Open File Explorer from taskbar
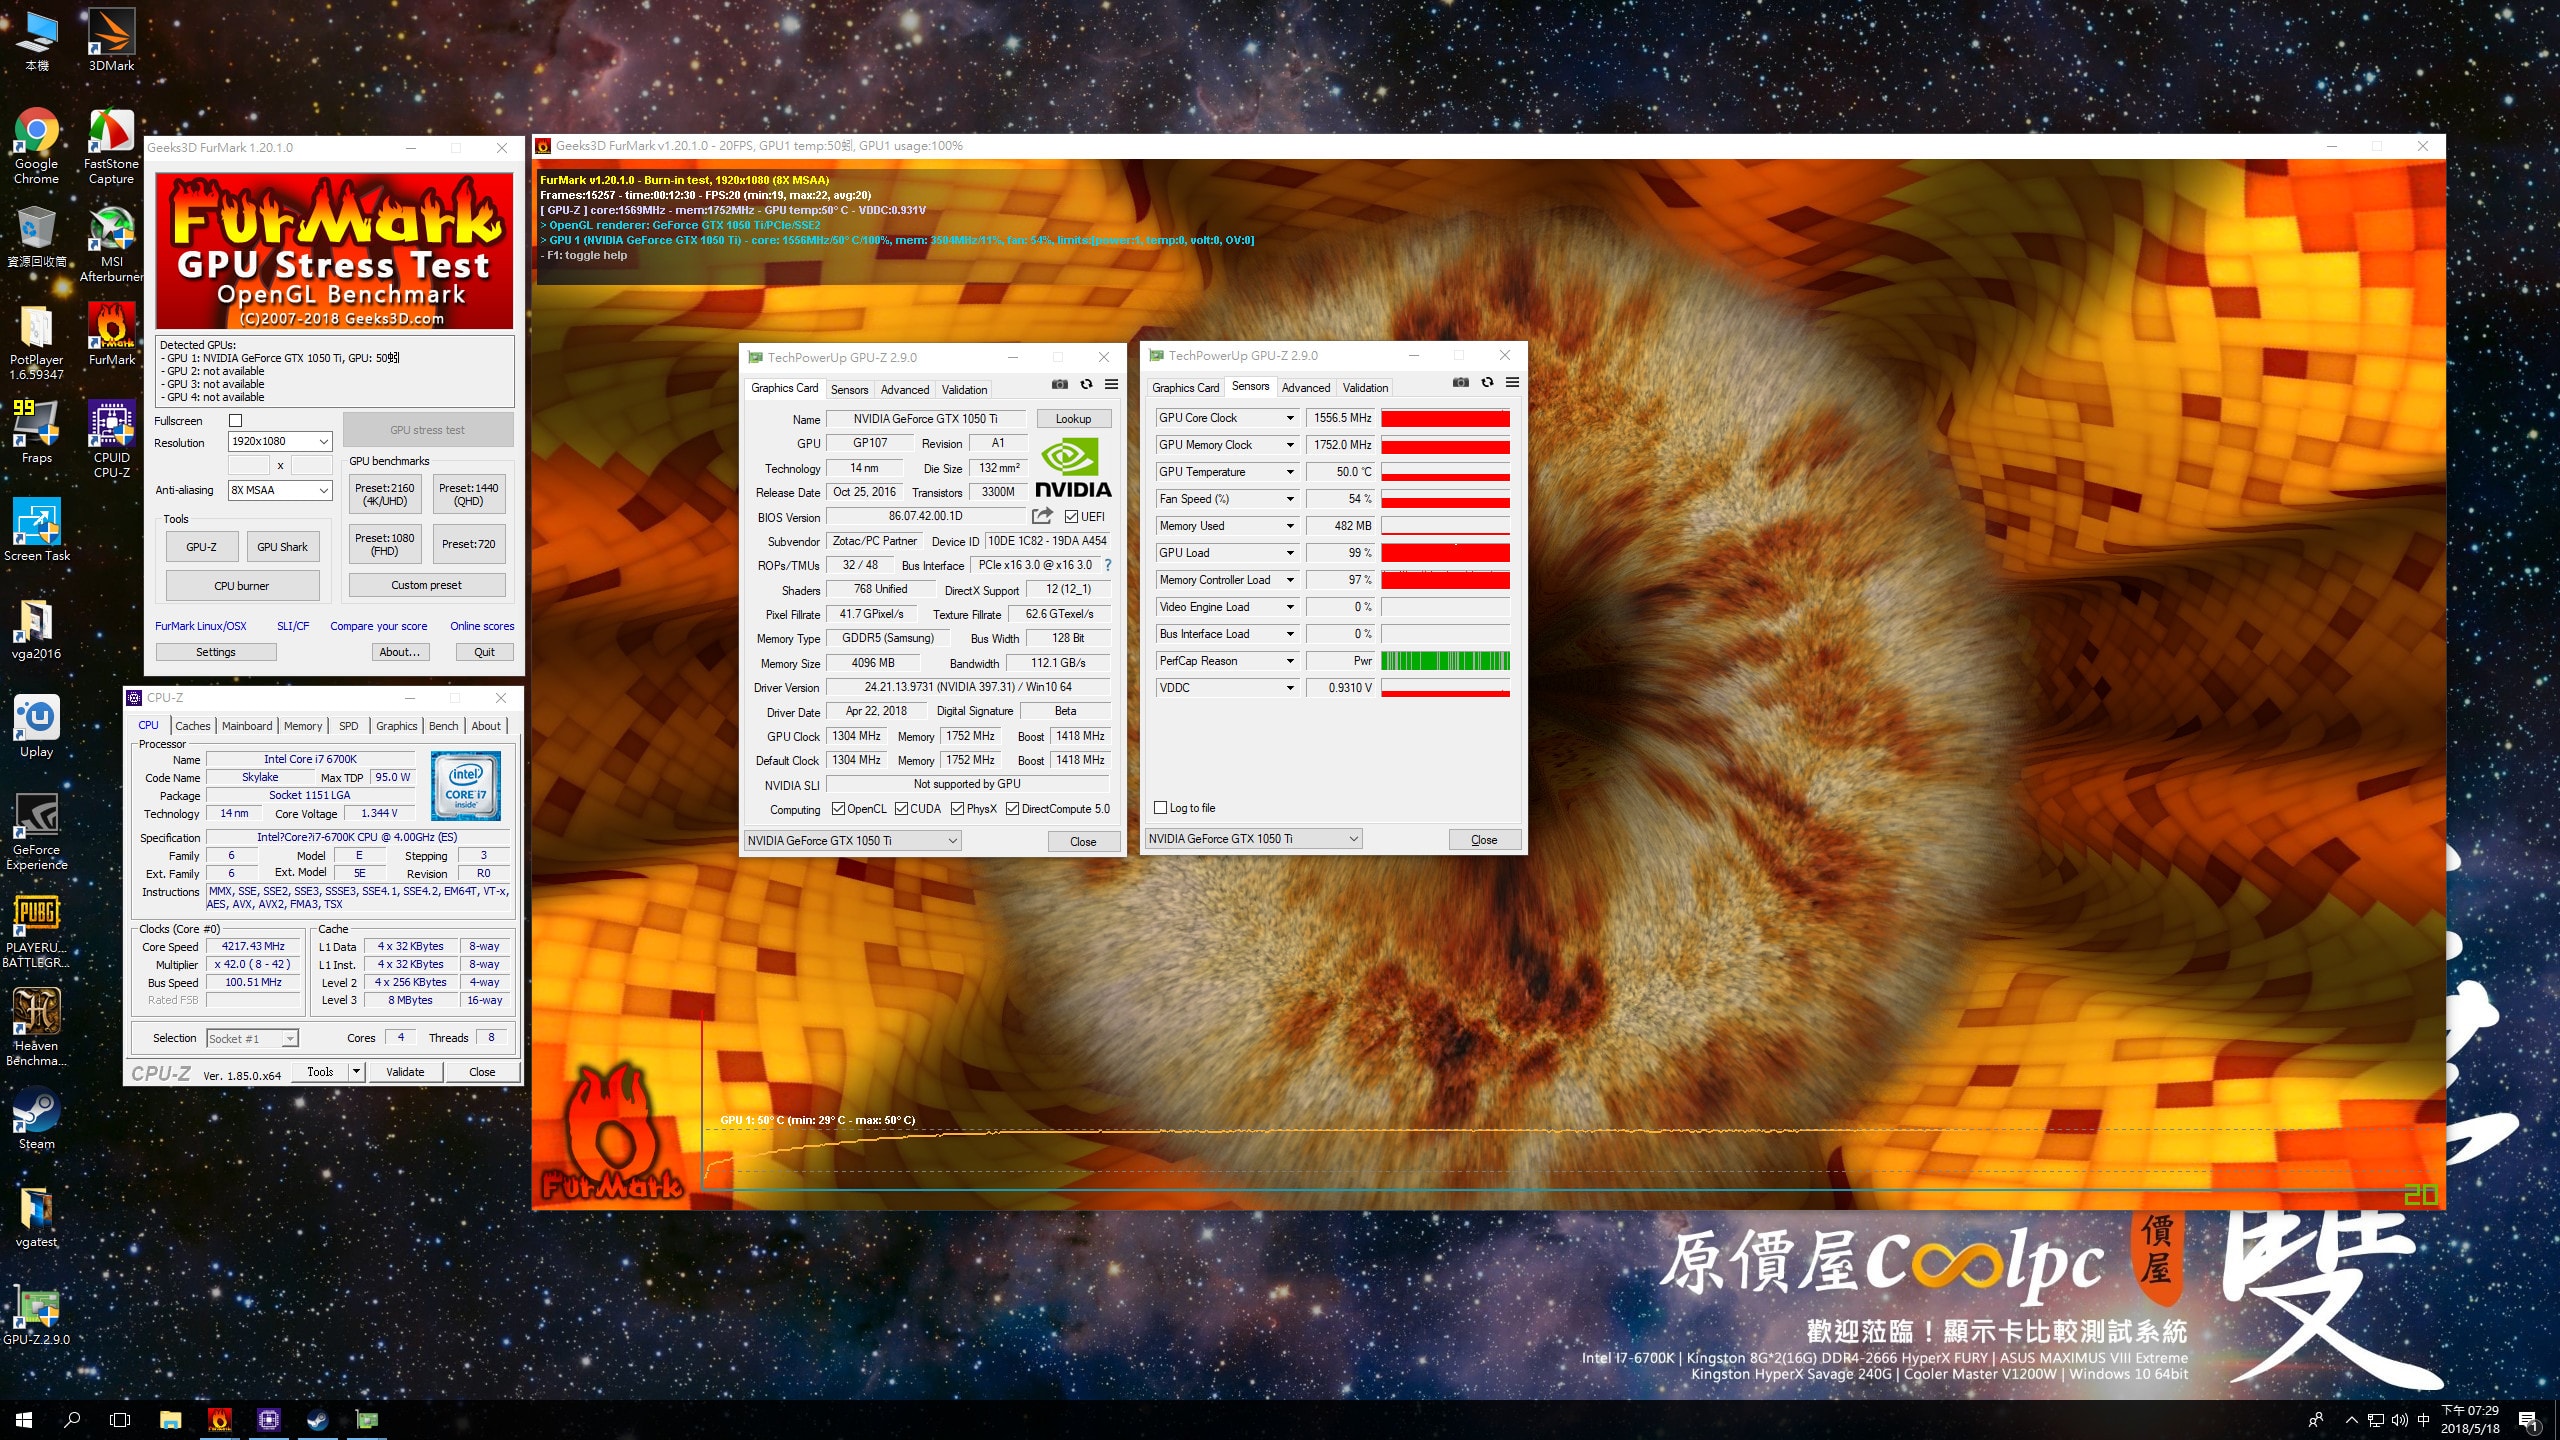2560x1440 pixels. (x=171, y=1420)
